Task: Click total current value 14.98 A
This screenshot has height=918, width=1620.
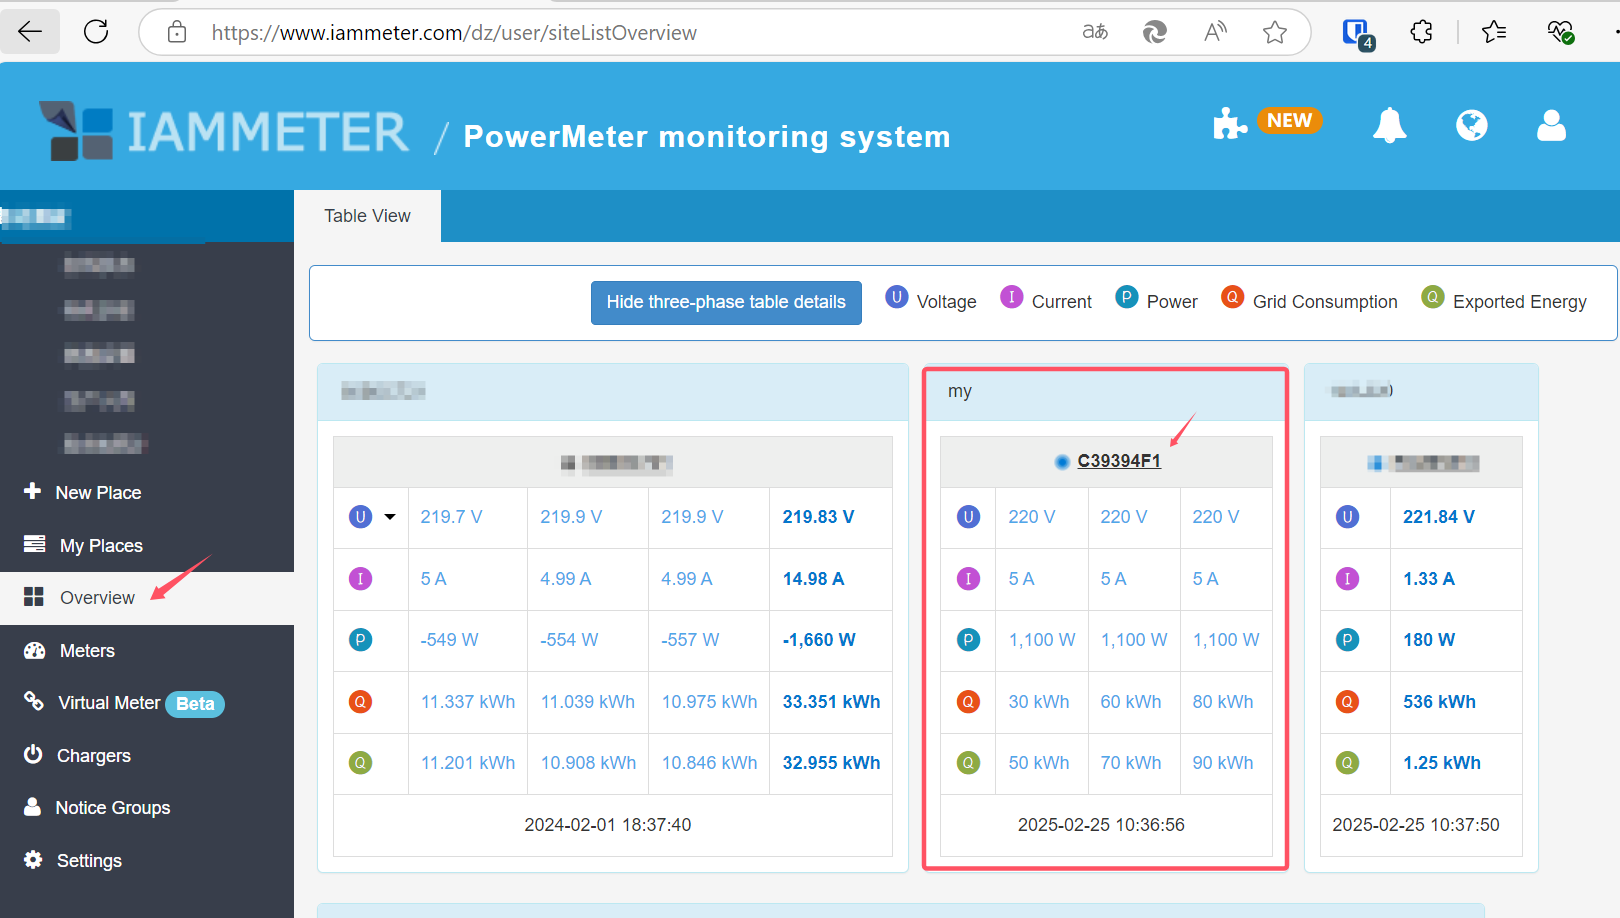Action: point(813,579)
